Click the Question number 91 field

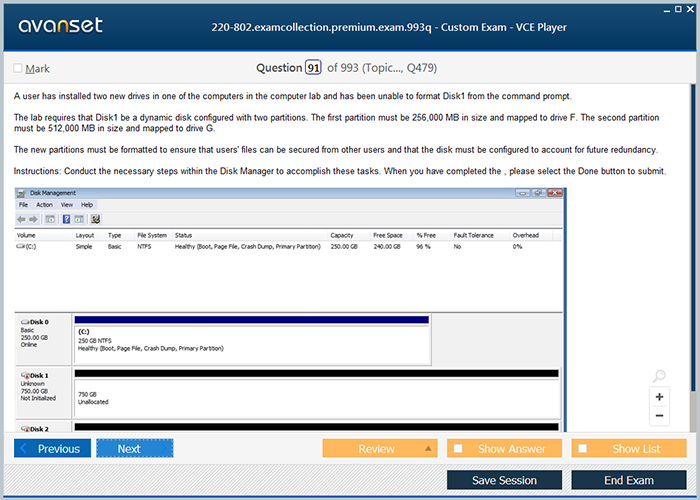313,68
